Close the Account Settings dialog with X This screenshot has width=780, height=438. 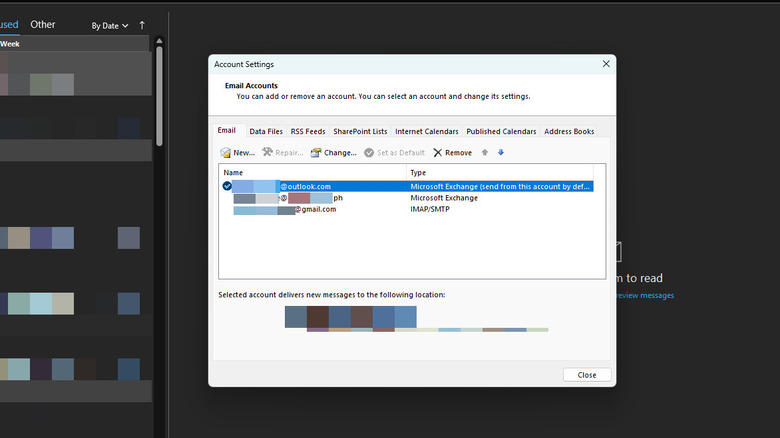coord(606,64)
